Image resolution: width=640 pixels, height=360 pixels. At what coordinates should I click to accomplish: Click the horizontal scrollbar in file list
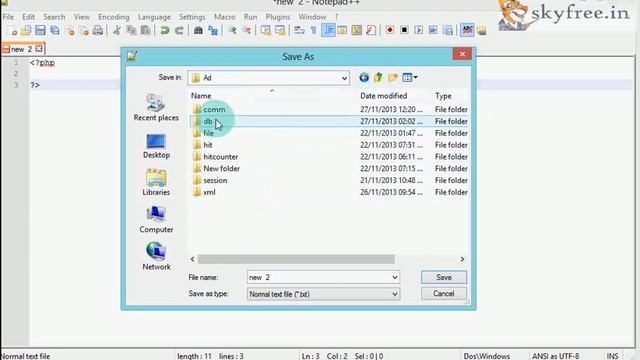(296, 259)
